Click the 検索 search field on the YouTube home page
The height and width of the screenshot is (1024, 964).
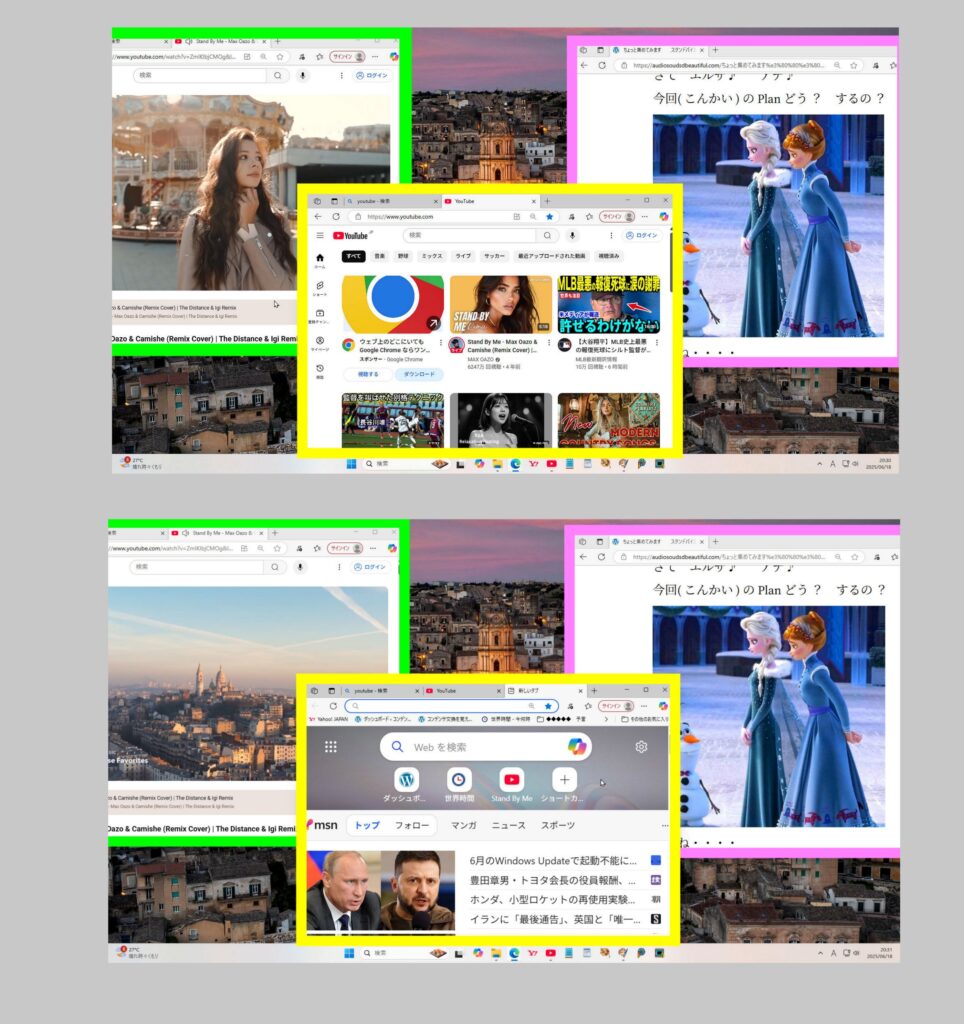[x=471, y=236]
